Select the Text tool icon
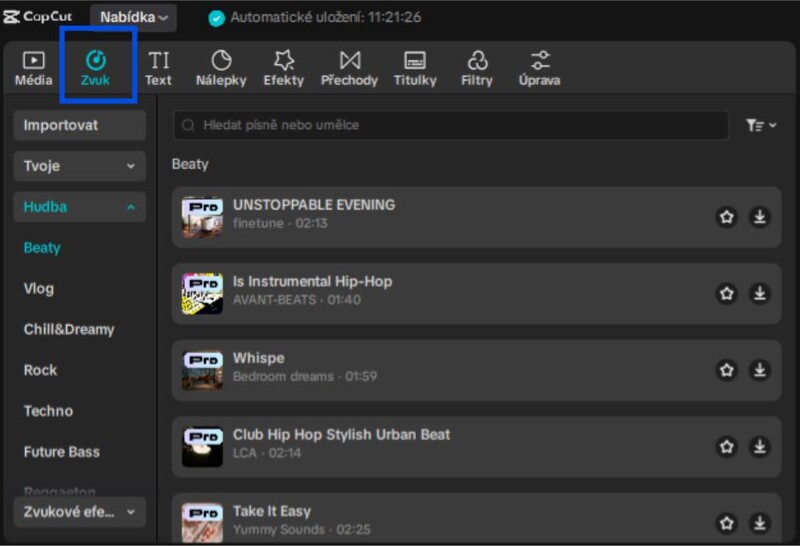 (158, 61)
